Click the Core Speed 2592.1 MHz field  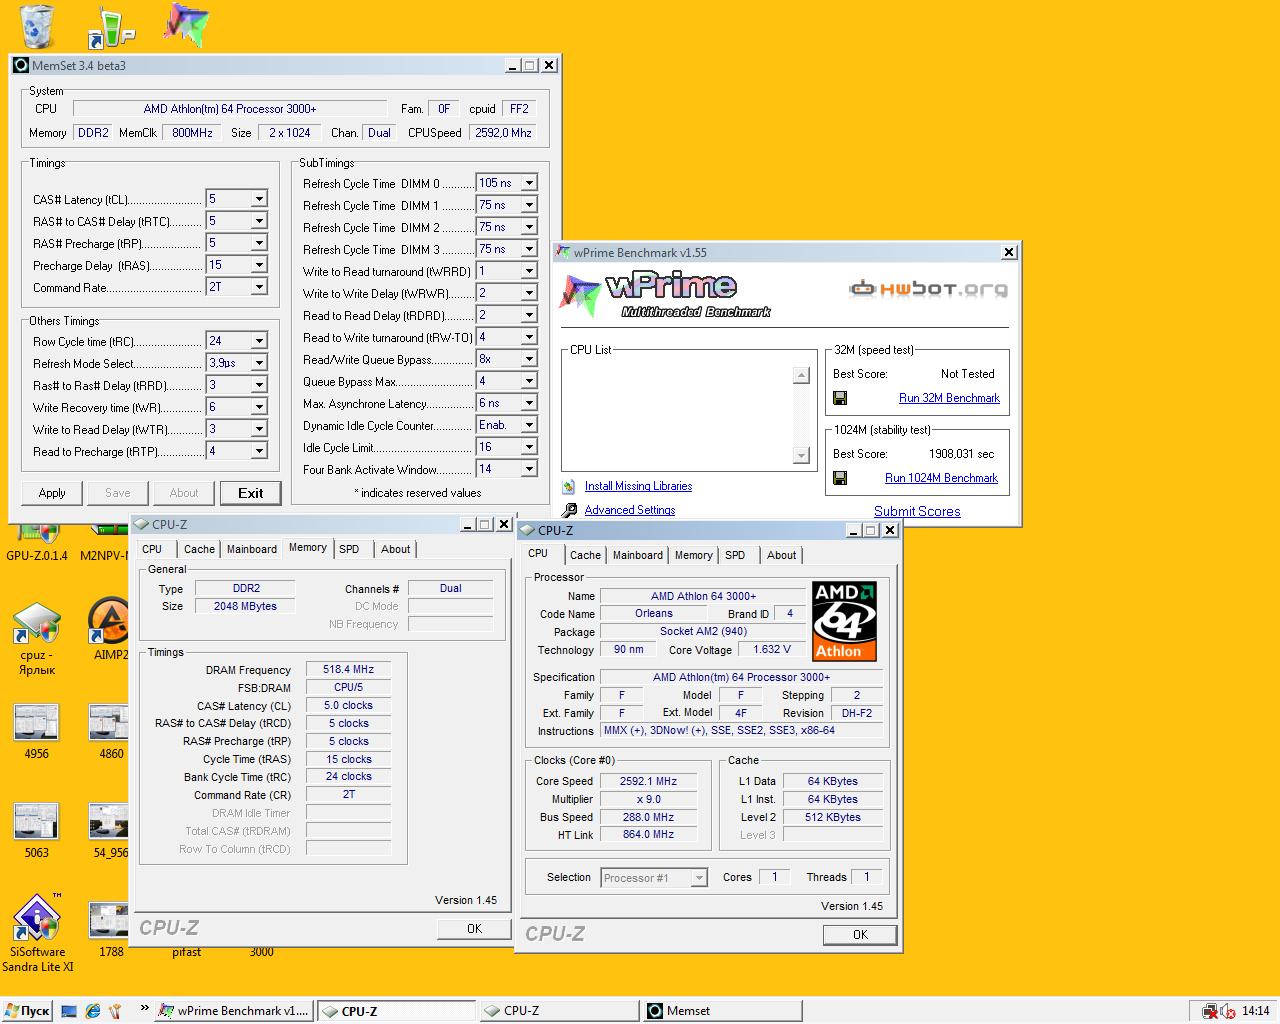648,782
